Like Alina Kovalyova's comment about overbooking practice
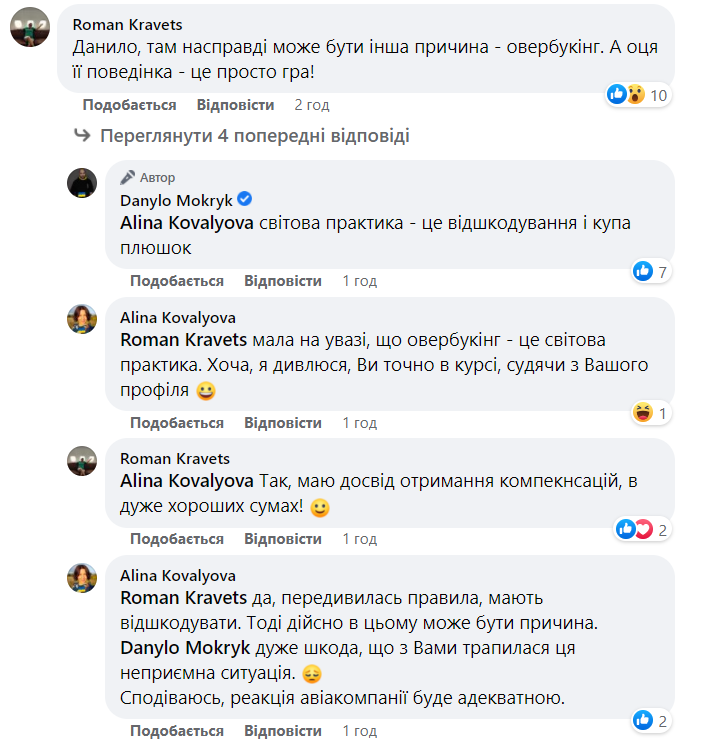The height and width of the screenshot is (739, 711). (176, 423)
